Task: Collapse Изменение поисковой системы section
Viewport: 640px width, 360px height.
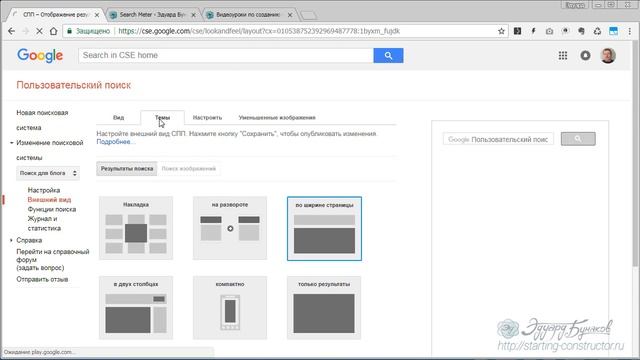Action: click(x=11, y=143)
